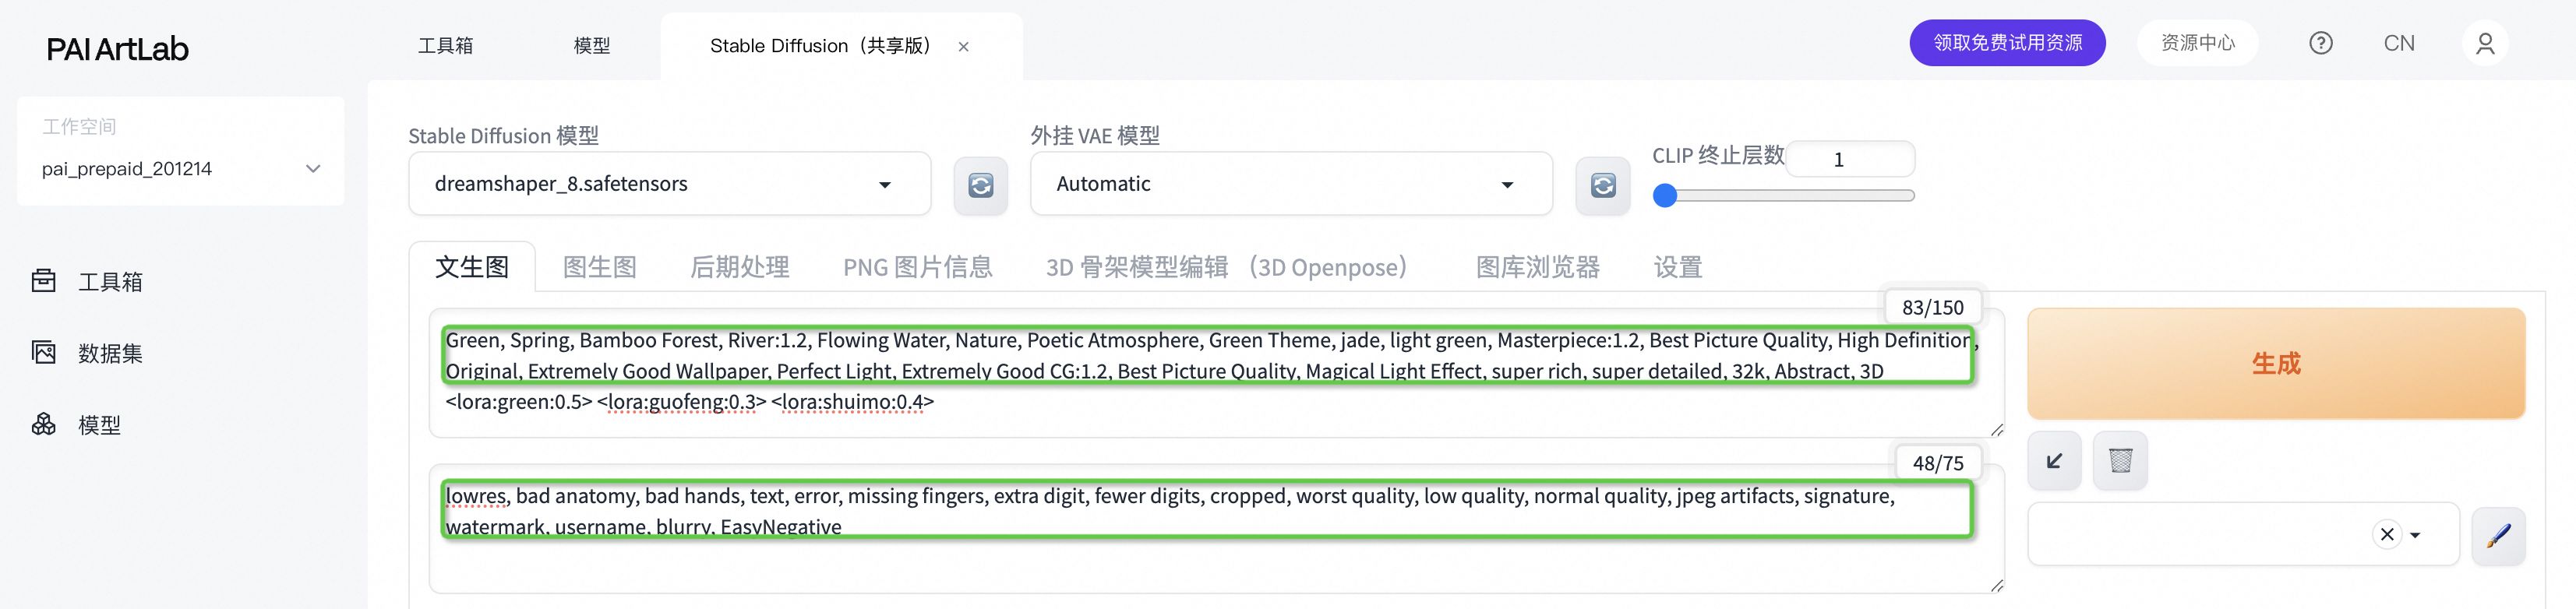This screenshot has width=2576, height=609.
Task: Click the orange 生成 button
Action: coord(2275,363)
